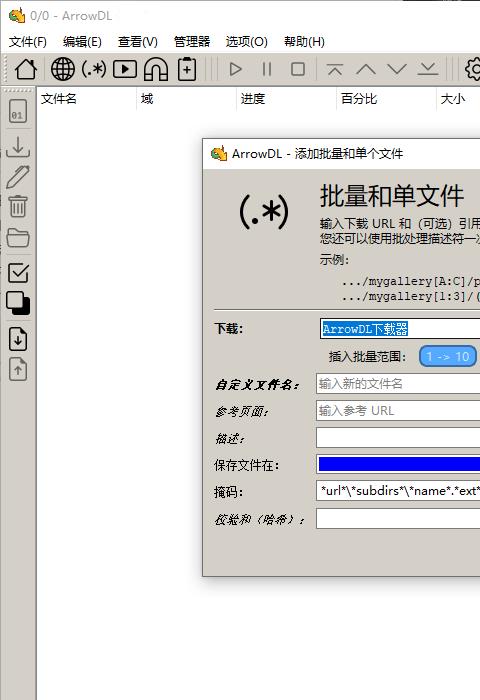Click the 保存文件在 path field

(x=398, y=464)
